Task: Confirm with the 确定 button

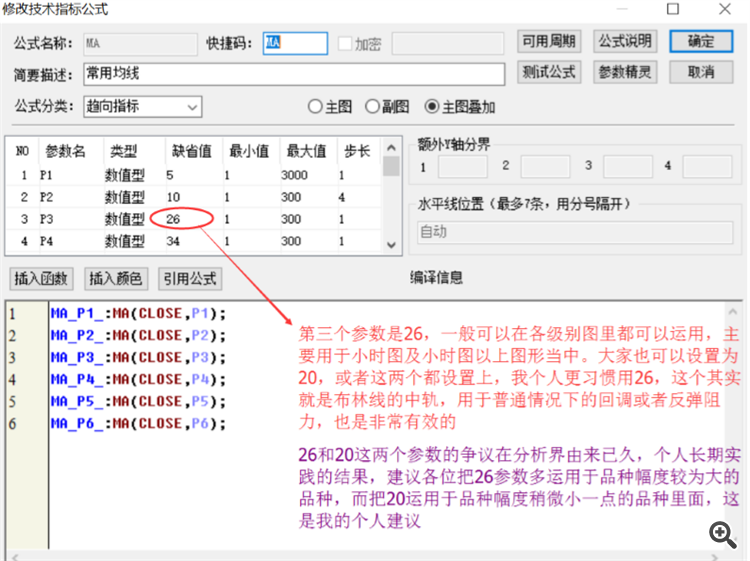Action: coord(701,41)
